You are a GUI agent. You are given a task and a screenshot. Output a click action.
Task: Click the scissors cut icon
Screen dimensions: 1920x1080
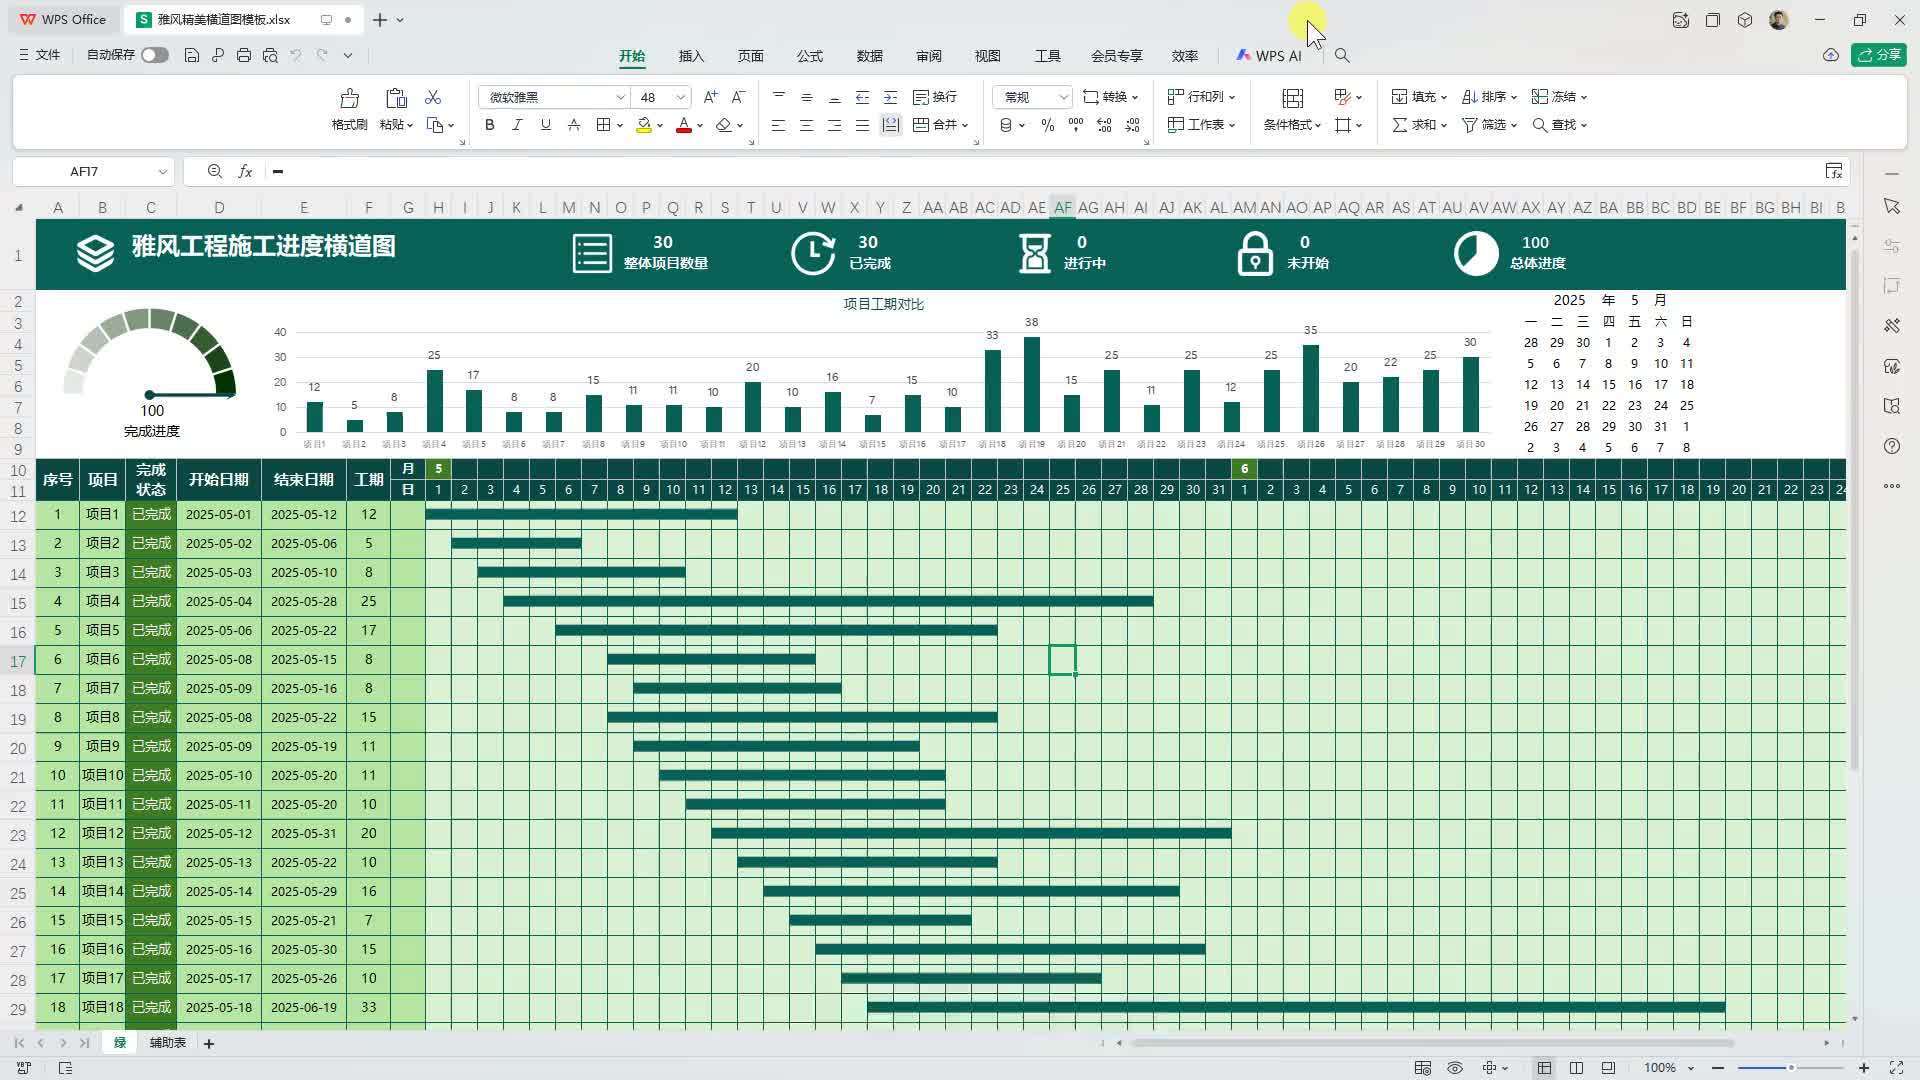pos(433,97)
